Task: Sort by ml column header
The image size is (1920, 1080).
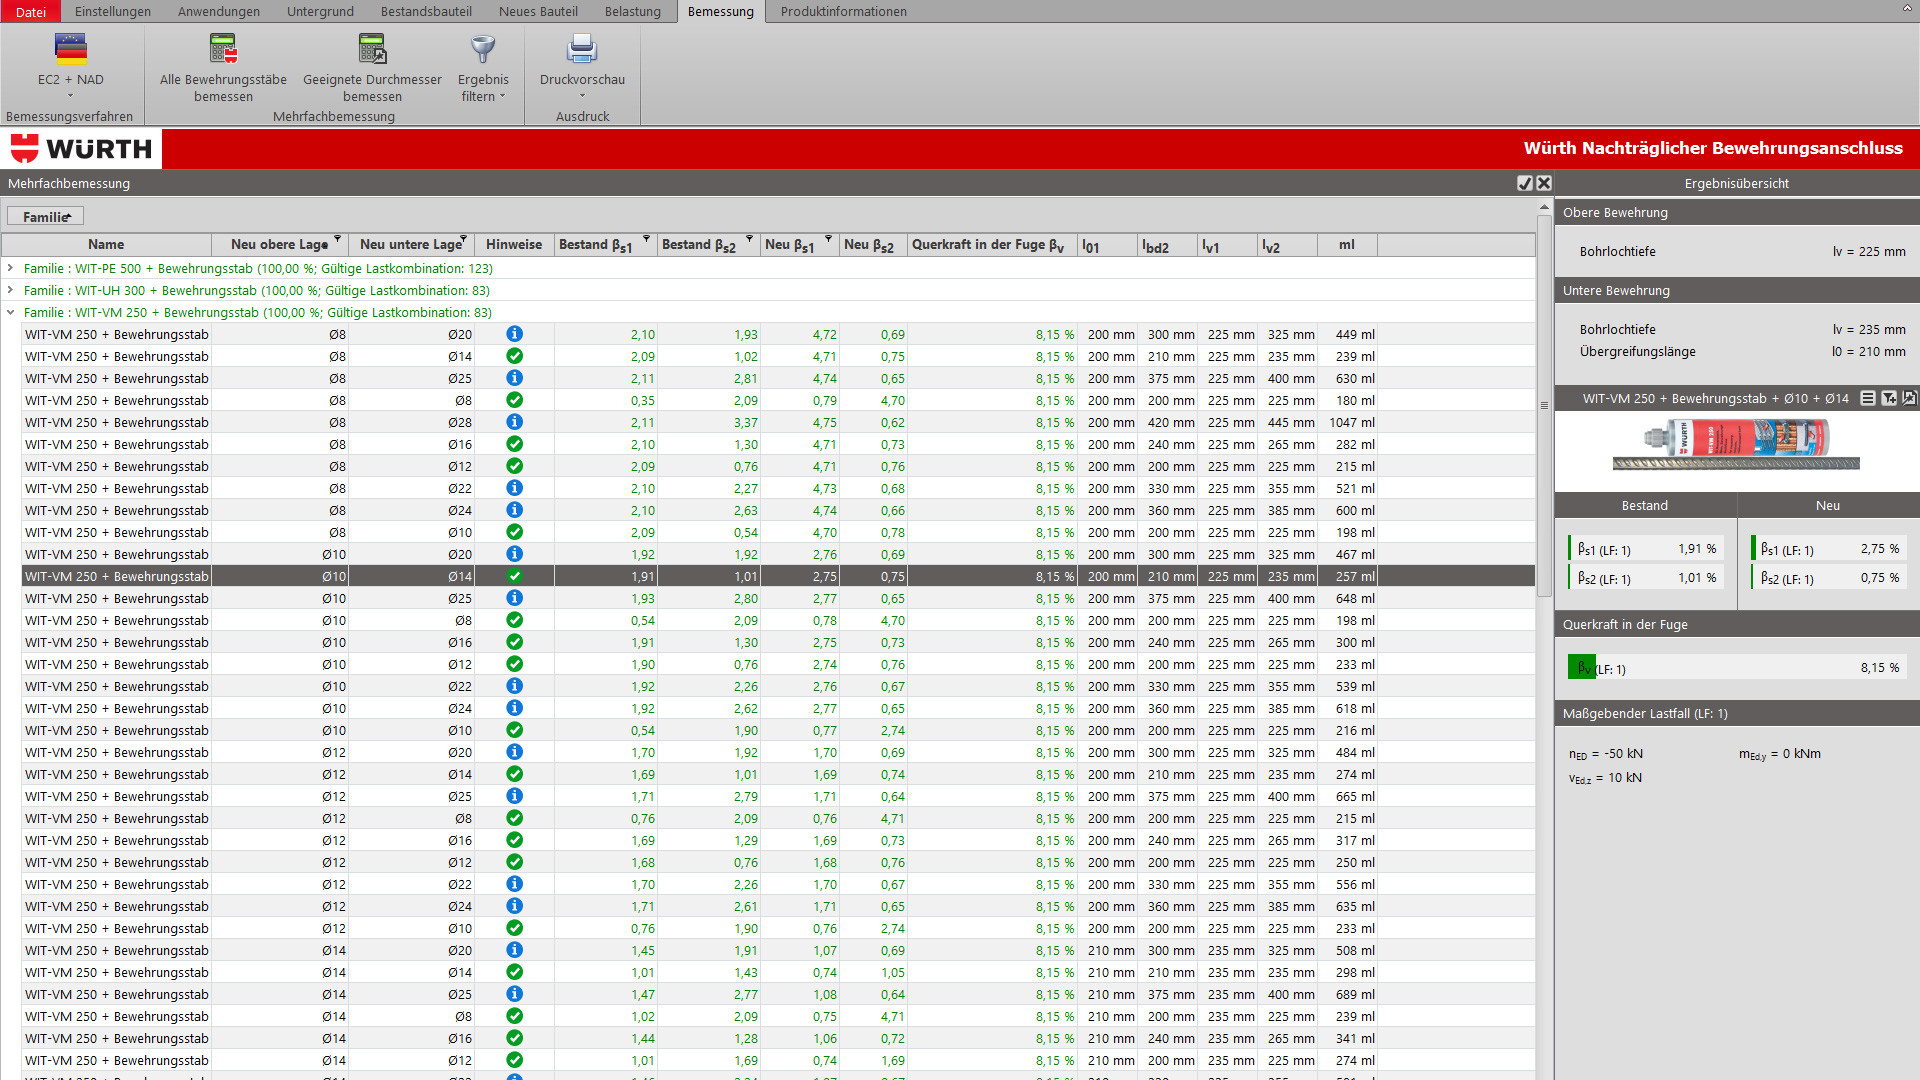Action: 1347,245
